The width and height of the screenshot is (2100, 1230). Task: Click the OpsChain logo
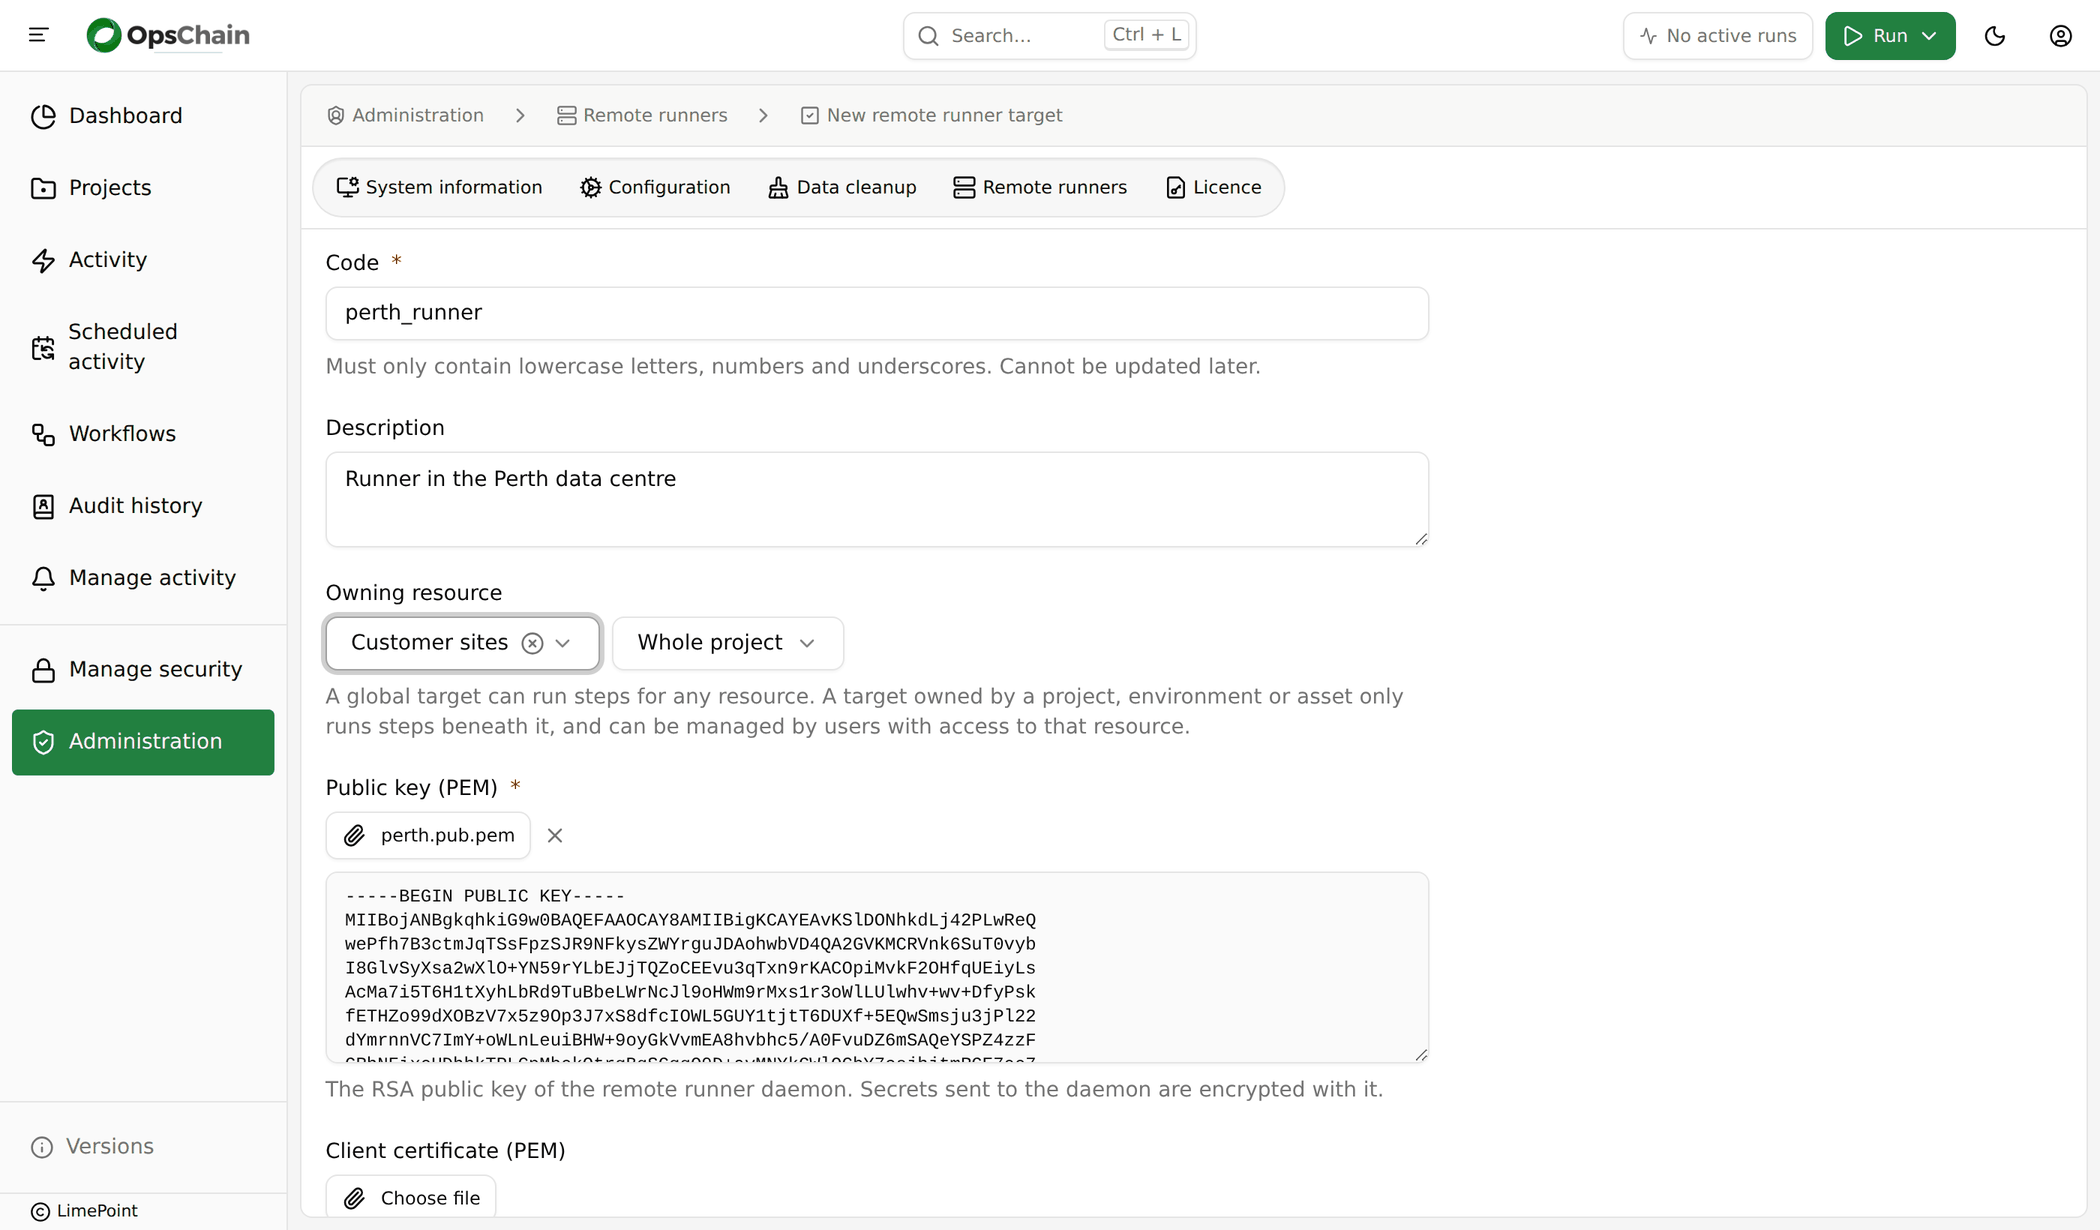click(168, 36)
